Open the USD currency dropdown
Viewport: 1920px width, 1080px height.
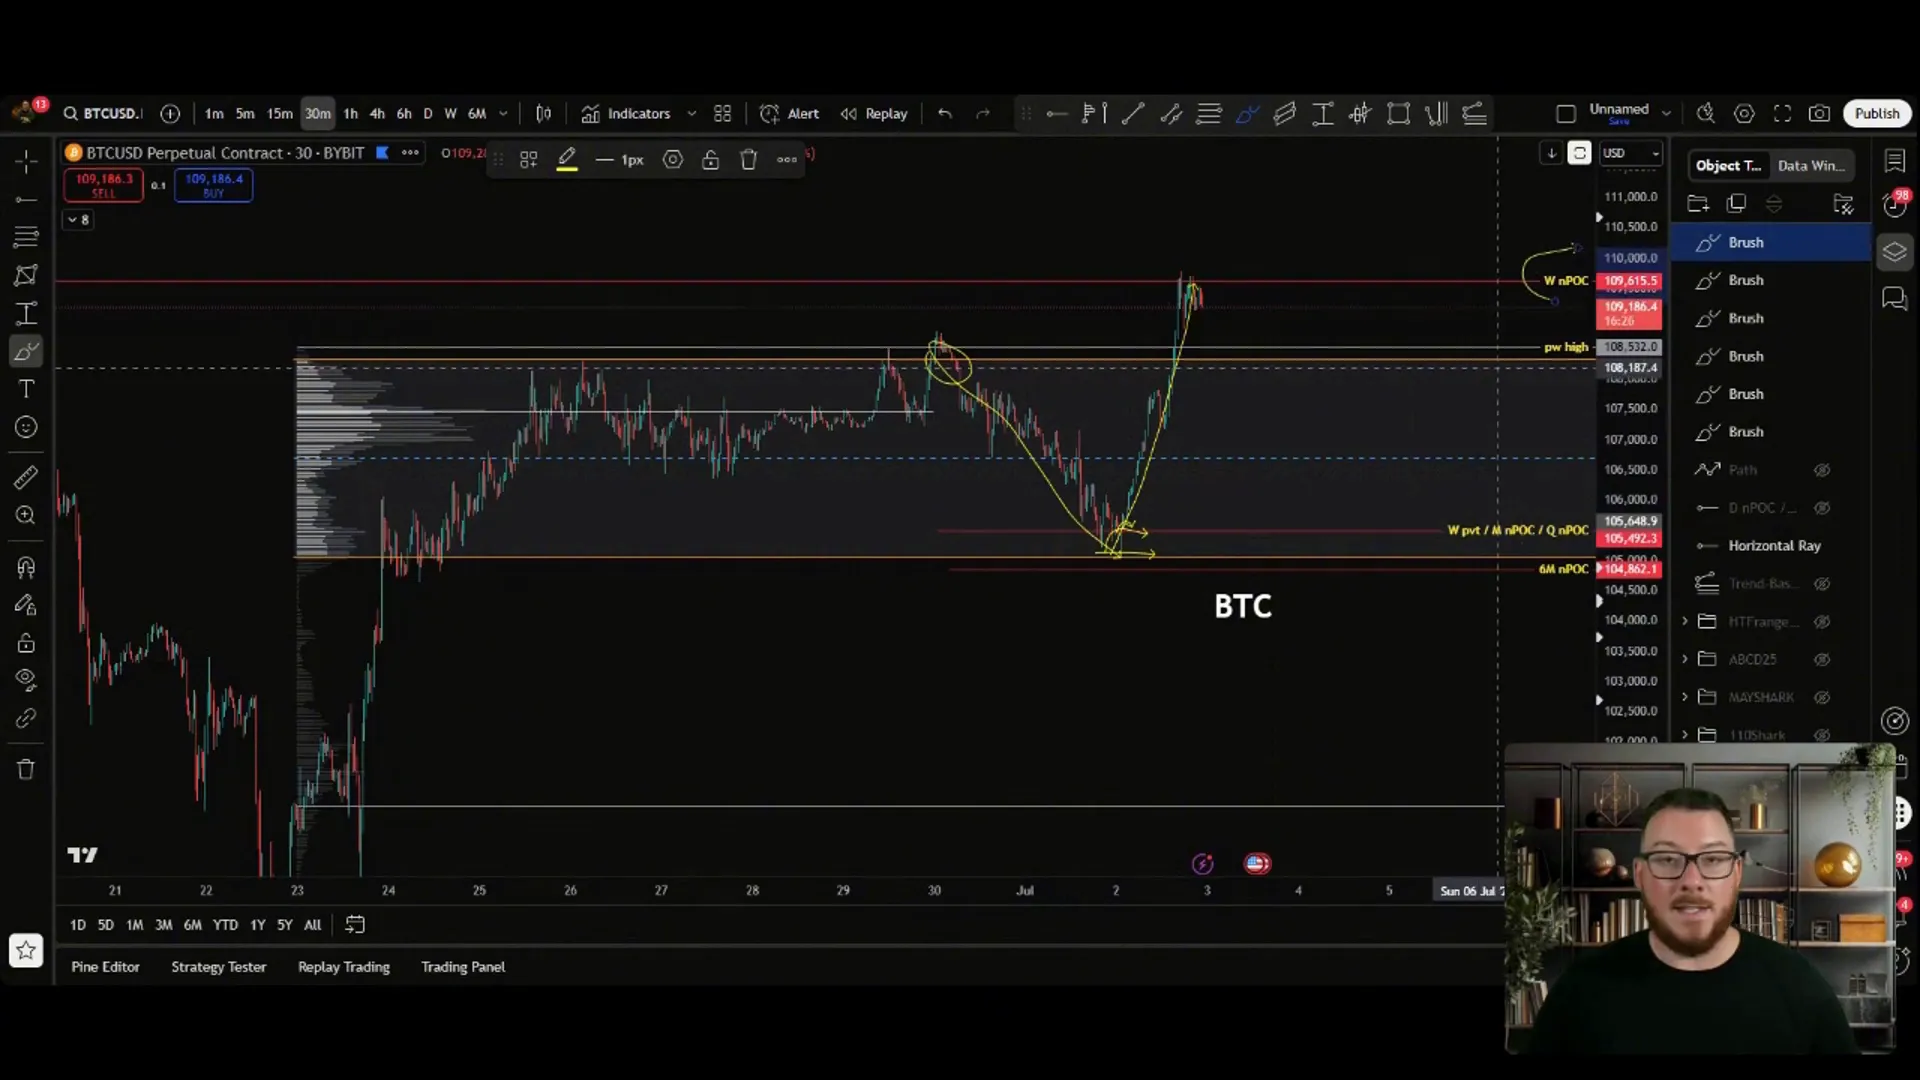[x=1630, y=153]
